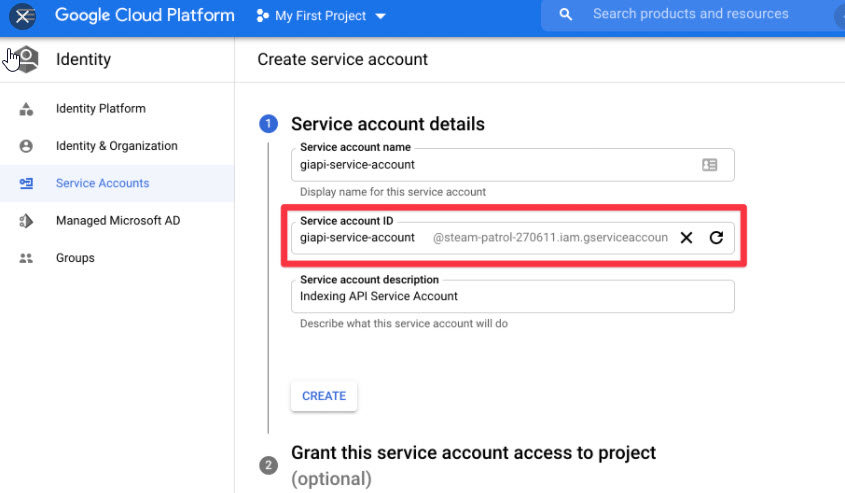Click the Service Accounts sidebar icon
This screenshot has height=493, width=845.
coord(27,184)
